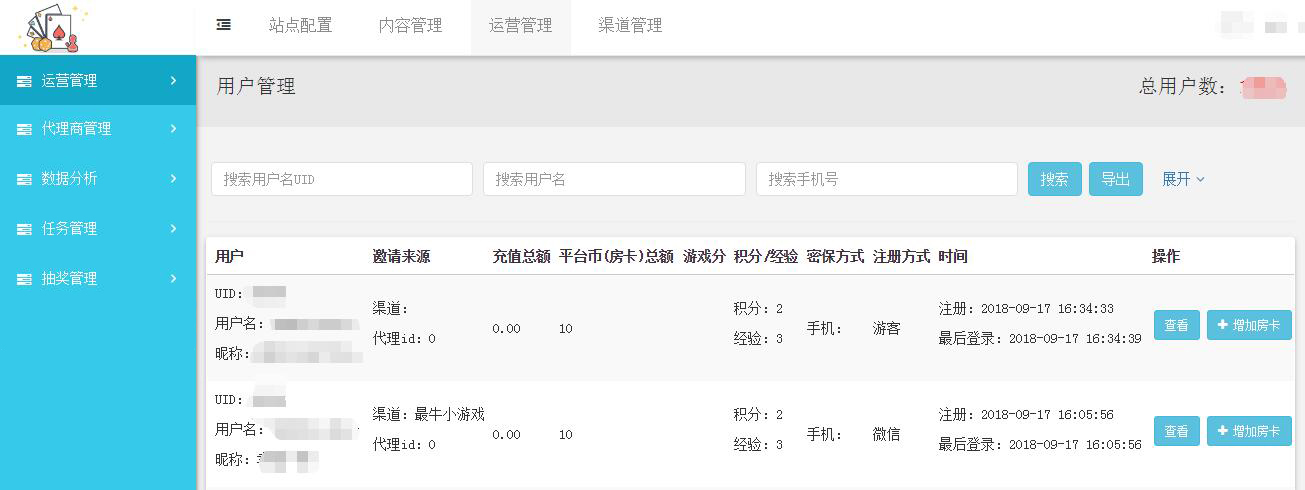Toggle the sidebar collapse hamburger icon

(224, 25)
